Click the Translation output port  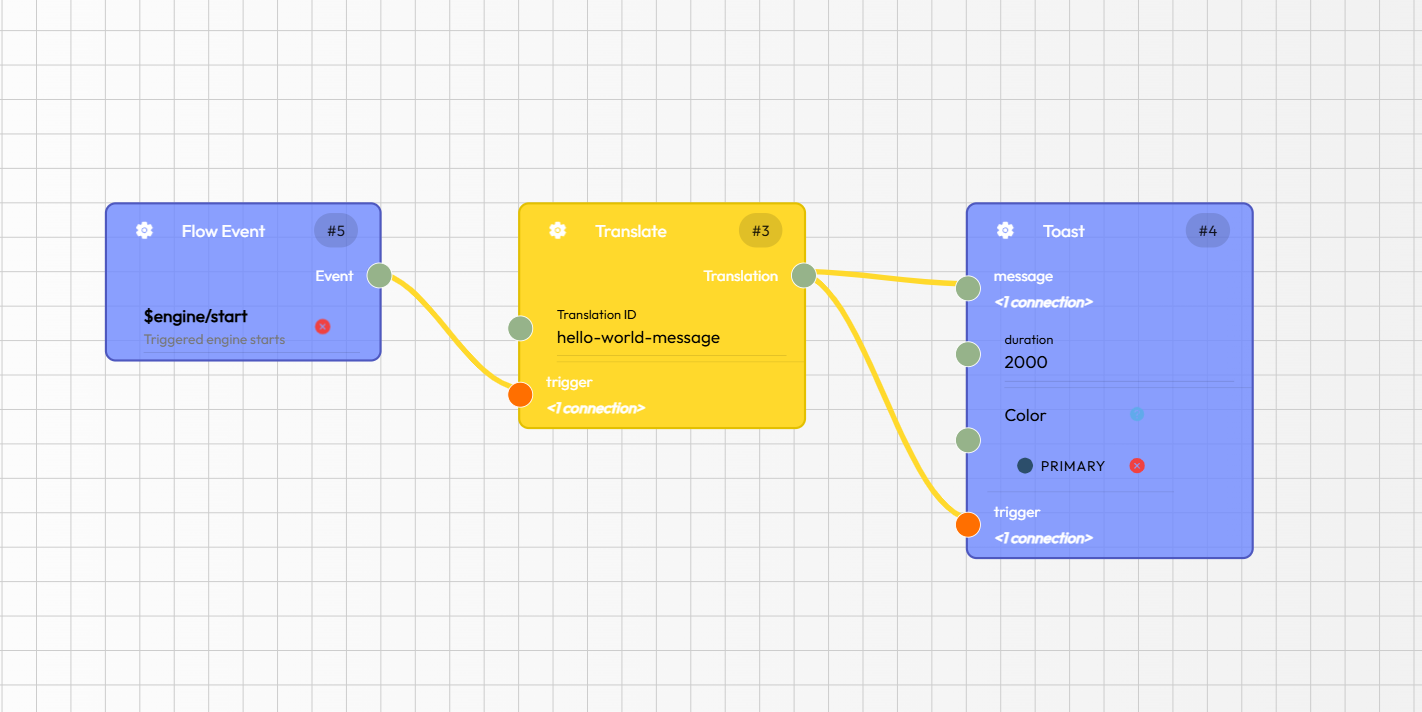click(x=804, y=275)
